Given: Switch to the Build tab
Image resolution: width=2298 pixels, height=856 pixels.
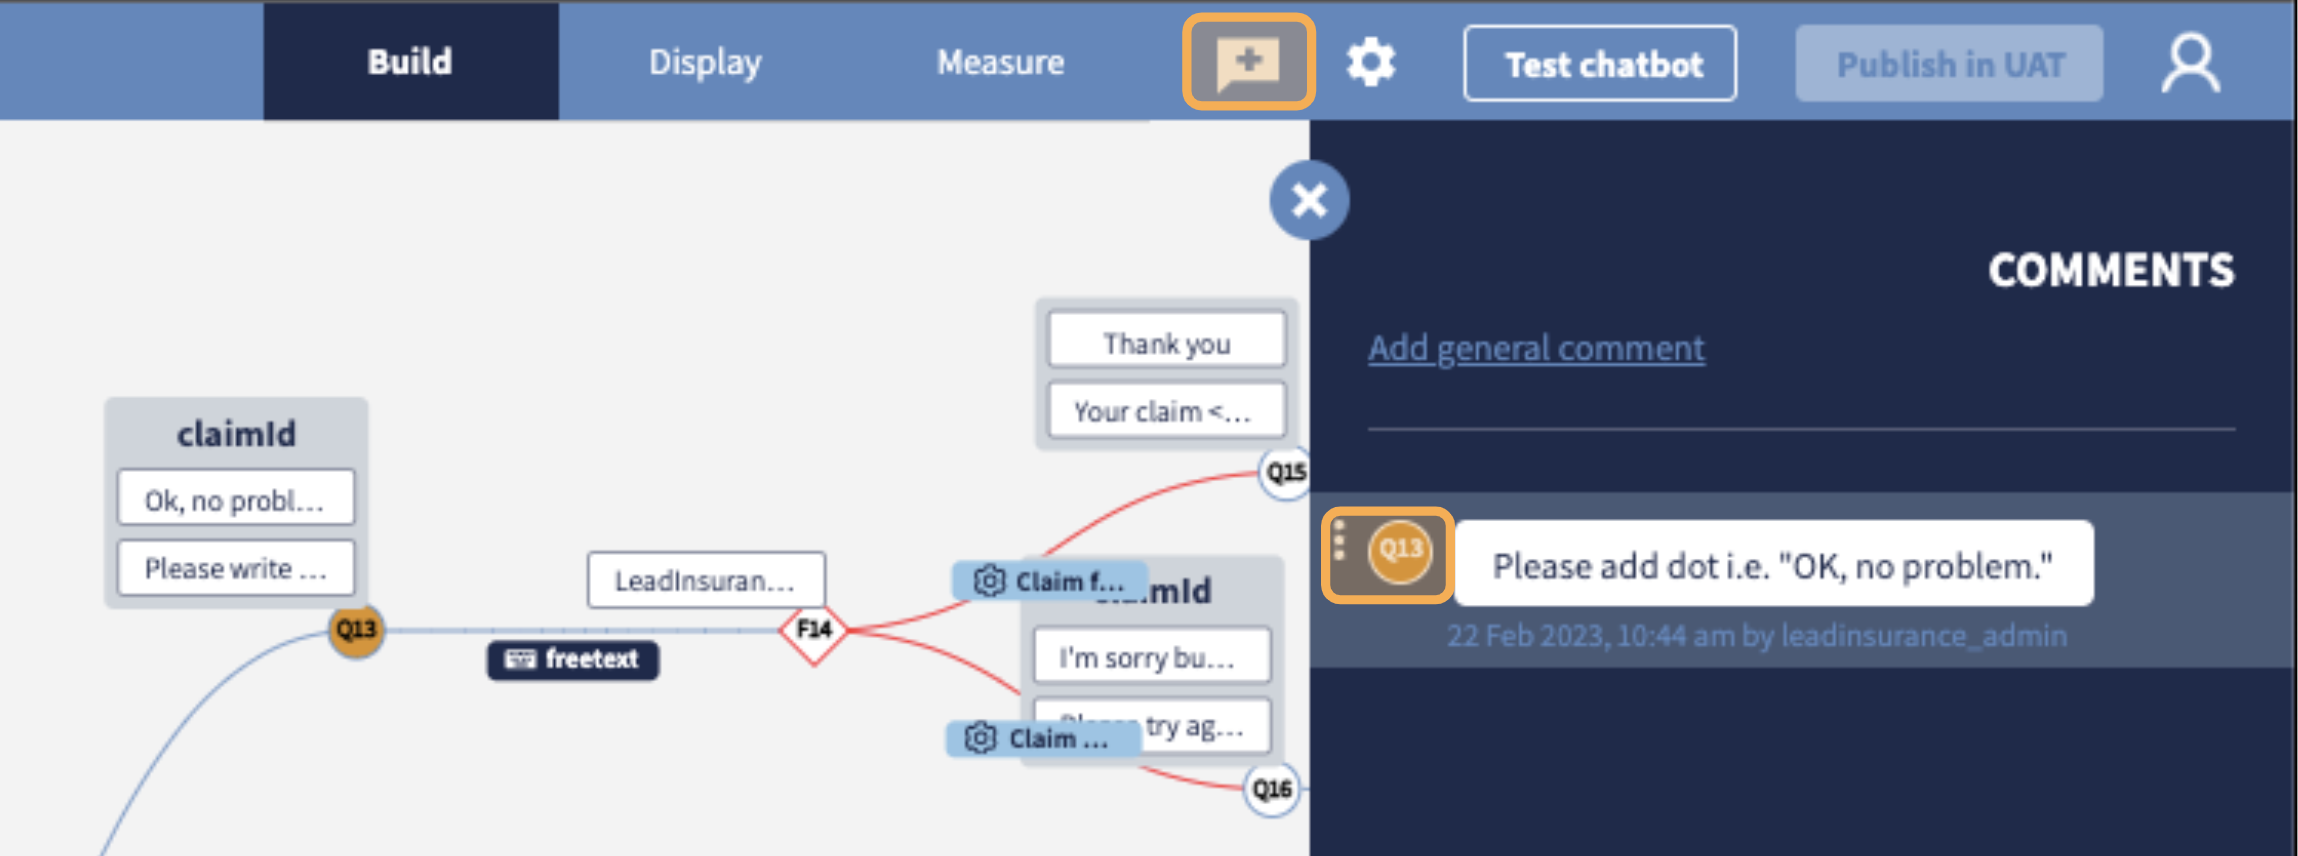Looking at the screenshot, I should tap(410, 62).
